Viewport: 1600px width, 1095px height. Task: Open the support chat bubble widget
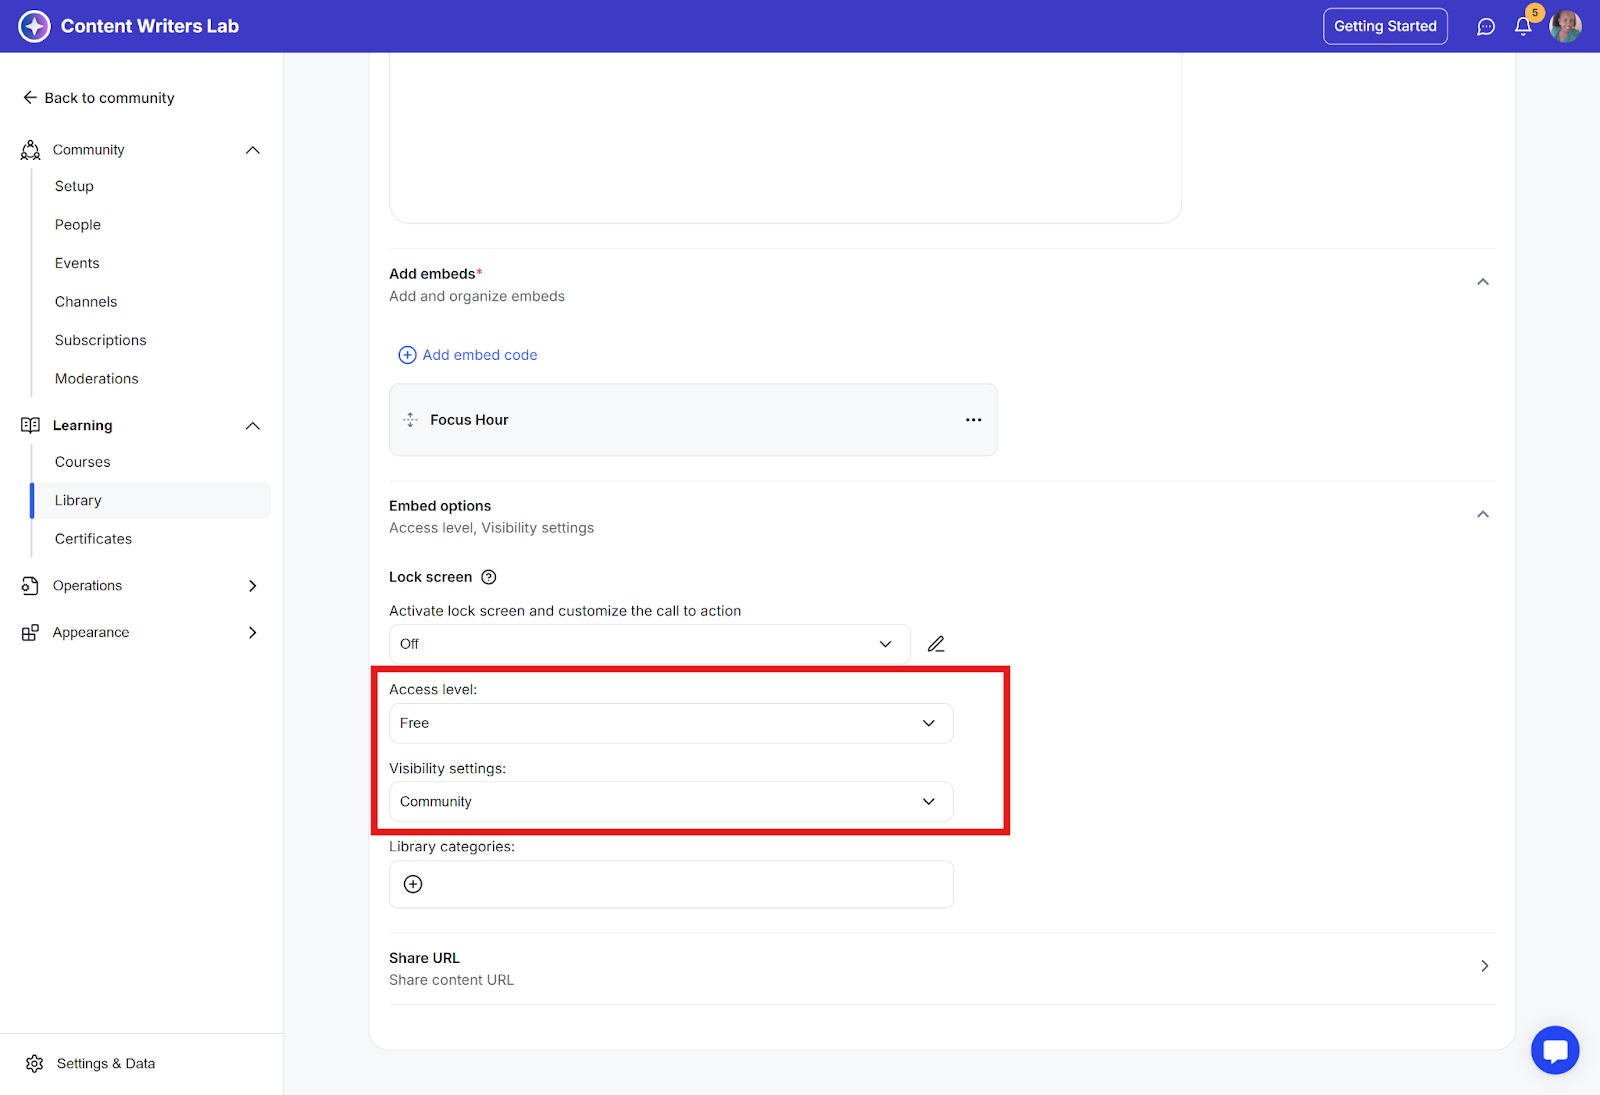1554,1050
